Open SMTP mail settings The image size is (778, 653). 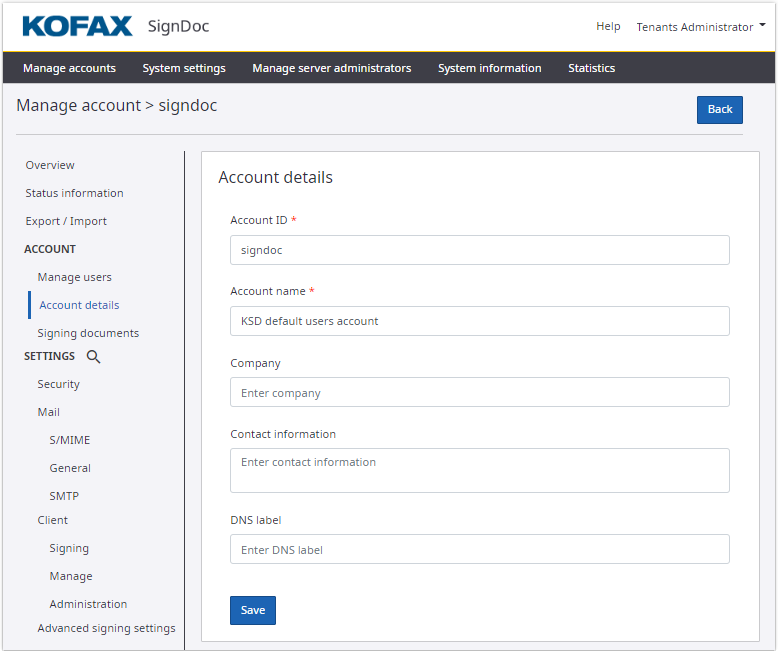[64, 496]
